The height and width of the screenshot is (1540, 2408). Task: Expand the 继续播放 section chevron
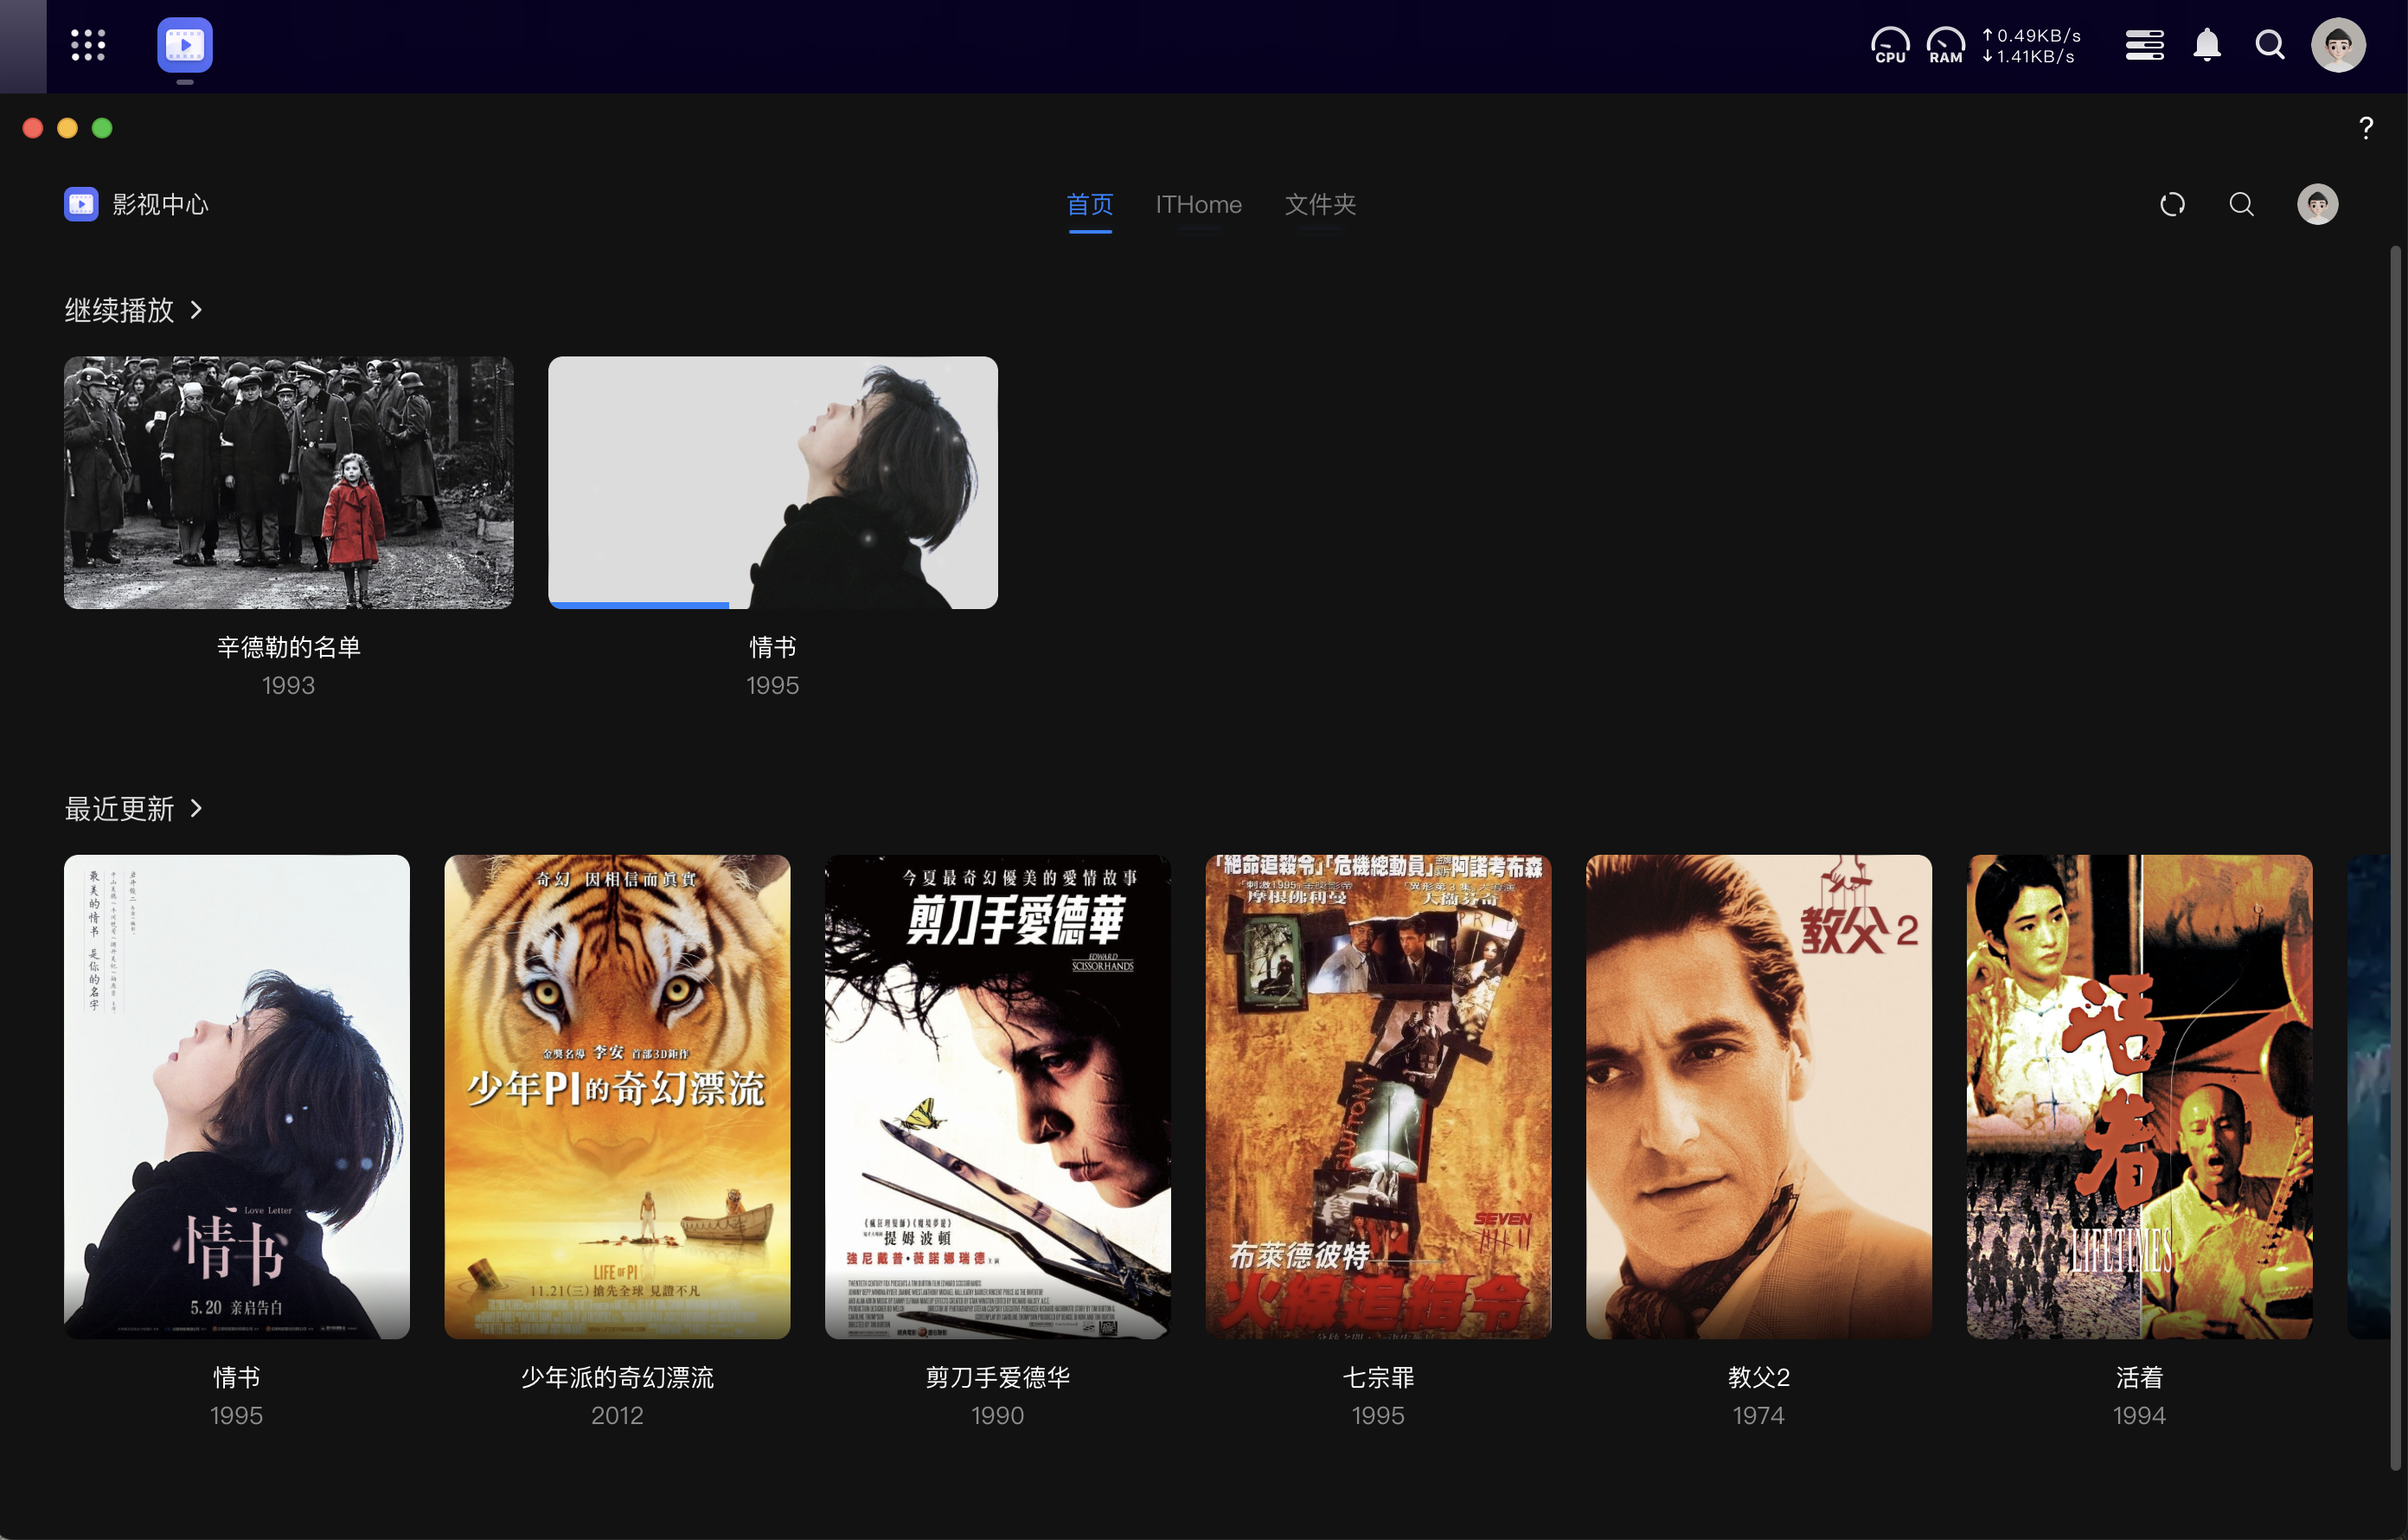tap(196, 310)
